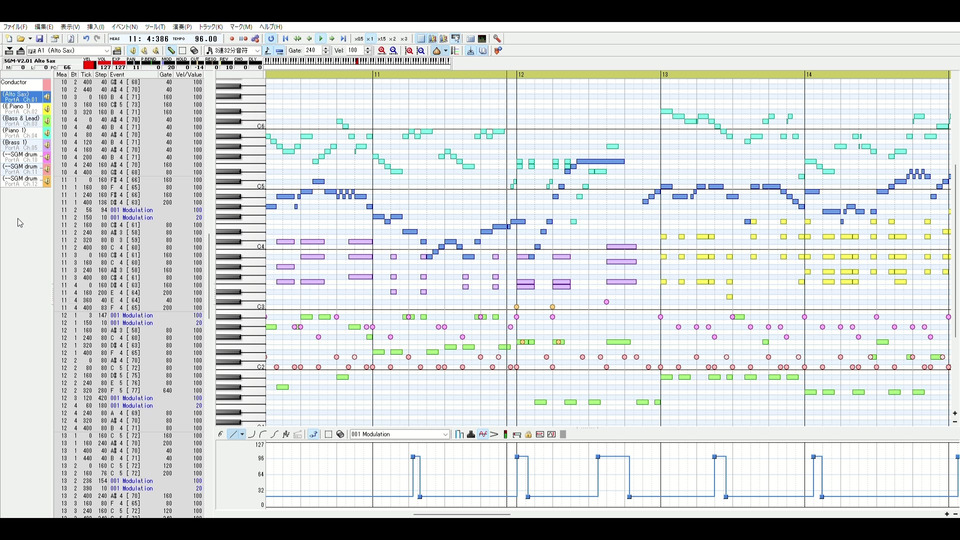Select the graph pane eraser tool
960x540 pixels.
tap(340, 434)
